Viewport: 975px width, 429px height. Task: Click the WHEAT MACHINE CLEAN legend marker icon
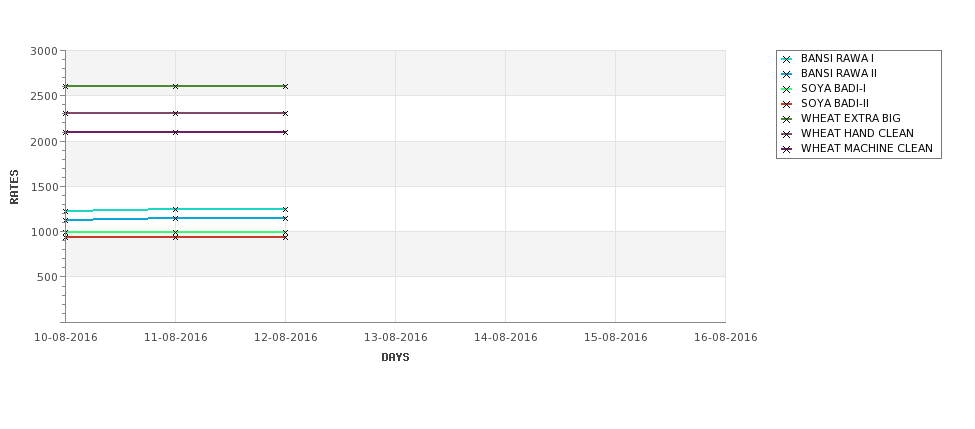787,149
